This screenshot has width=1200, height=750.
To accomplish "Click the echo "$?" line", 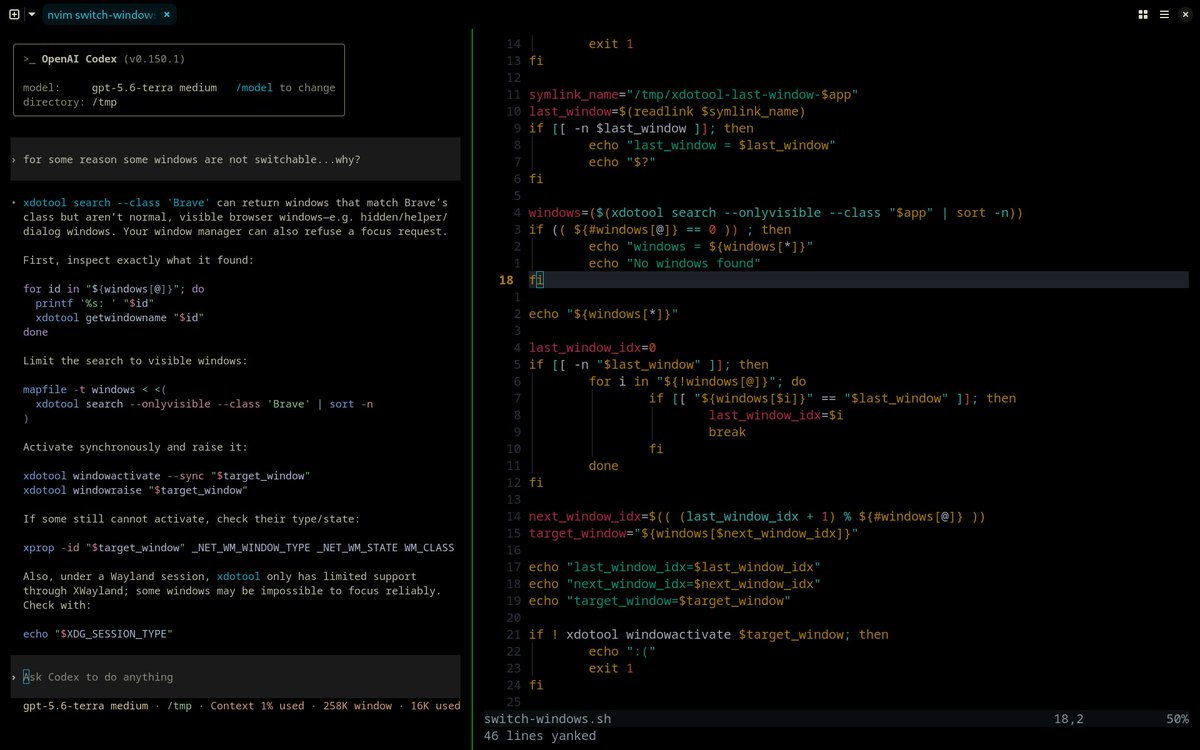I will (622, 162).
